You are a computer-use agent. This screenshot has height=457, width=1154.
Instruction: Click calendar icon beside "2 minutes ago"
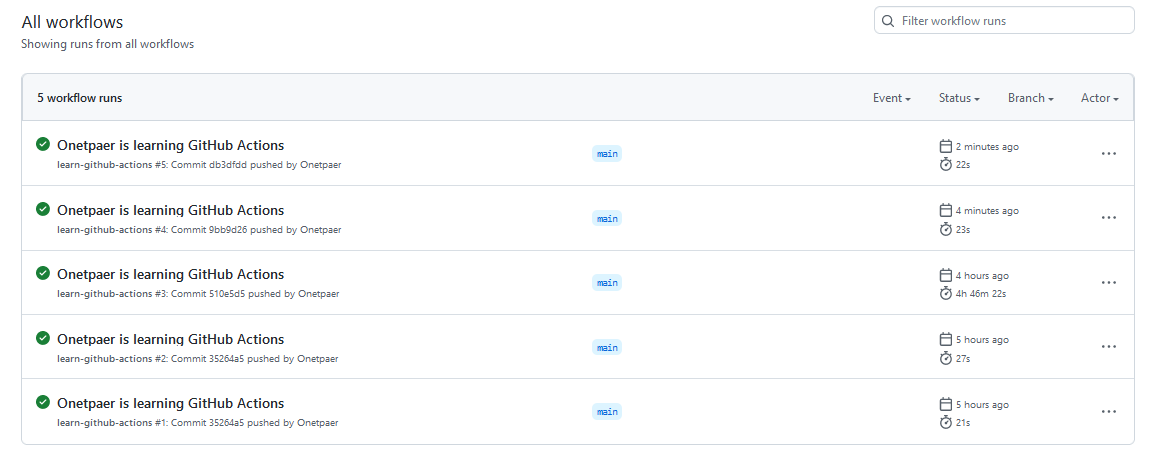click(x=946, y=146)
